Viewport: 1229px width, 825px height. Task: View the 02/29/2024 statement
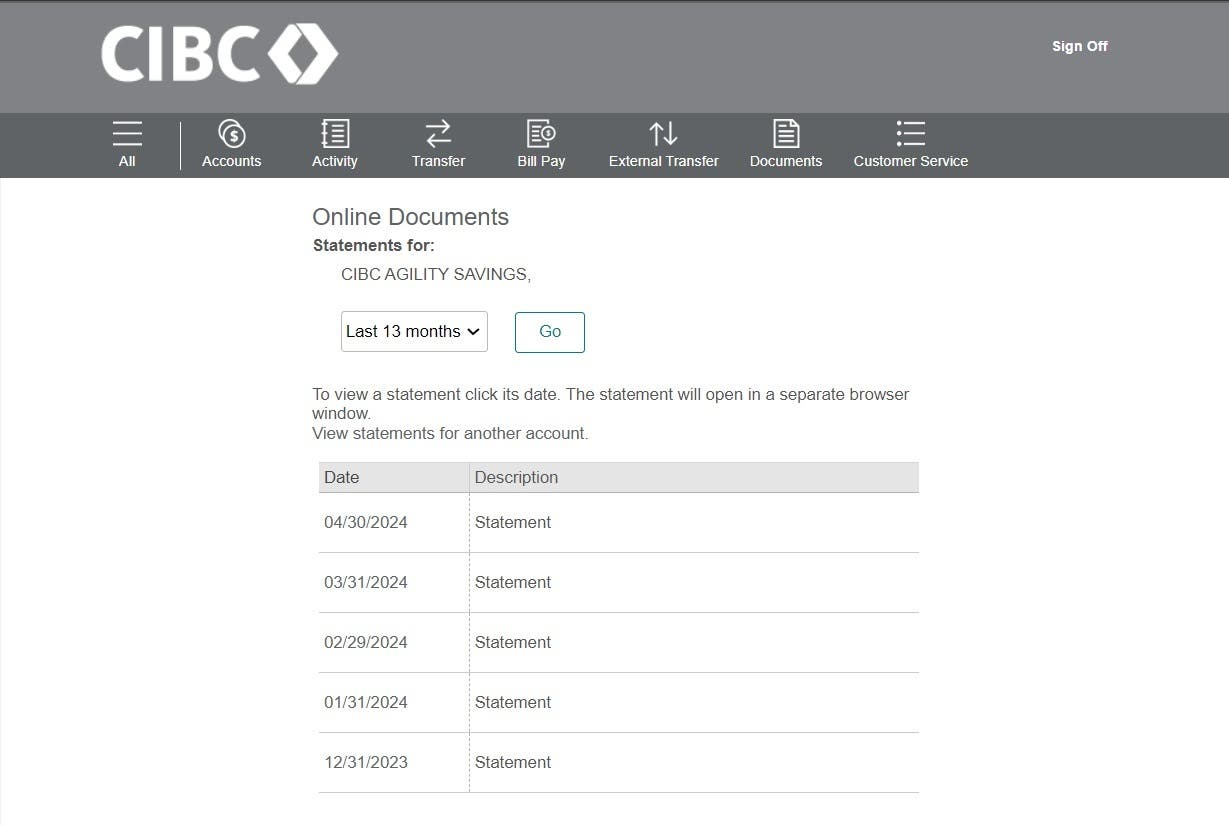pos(366,643)
